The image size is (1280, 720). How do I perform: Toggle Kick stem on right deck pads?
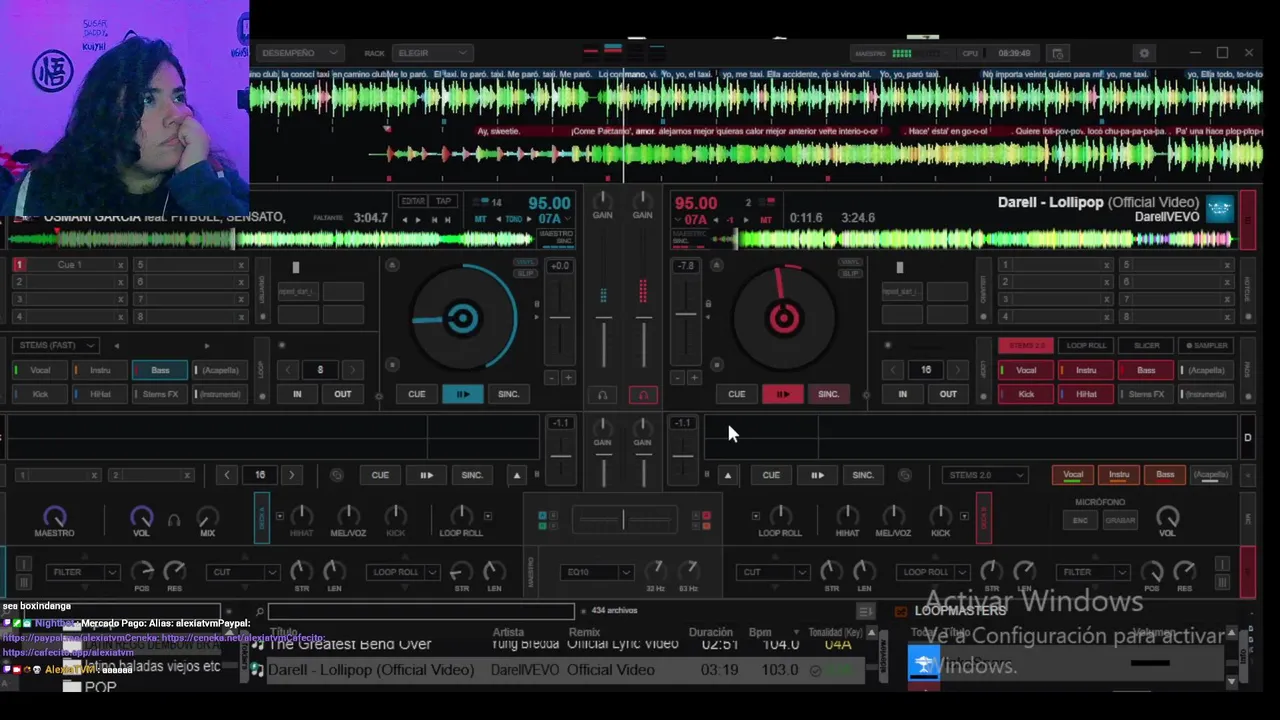click(x=1026, y=394)
